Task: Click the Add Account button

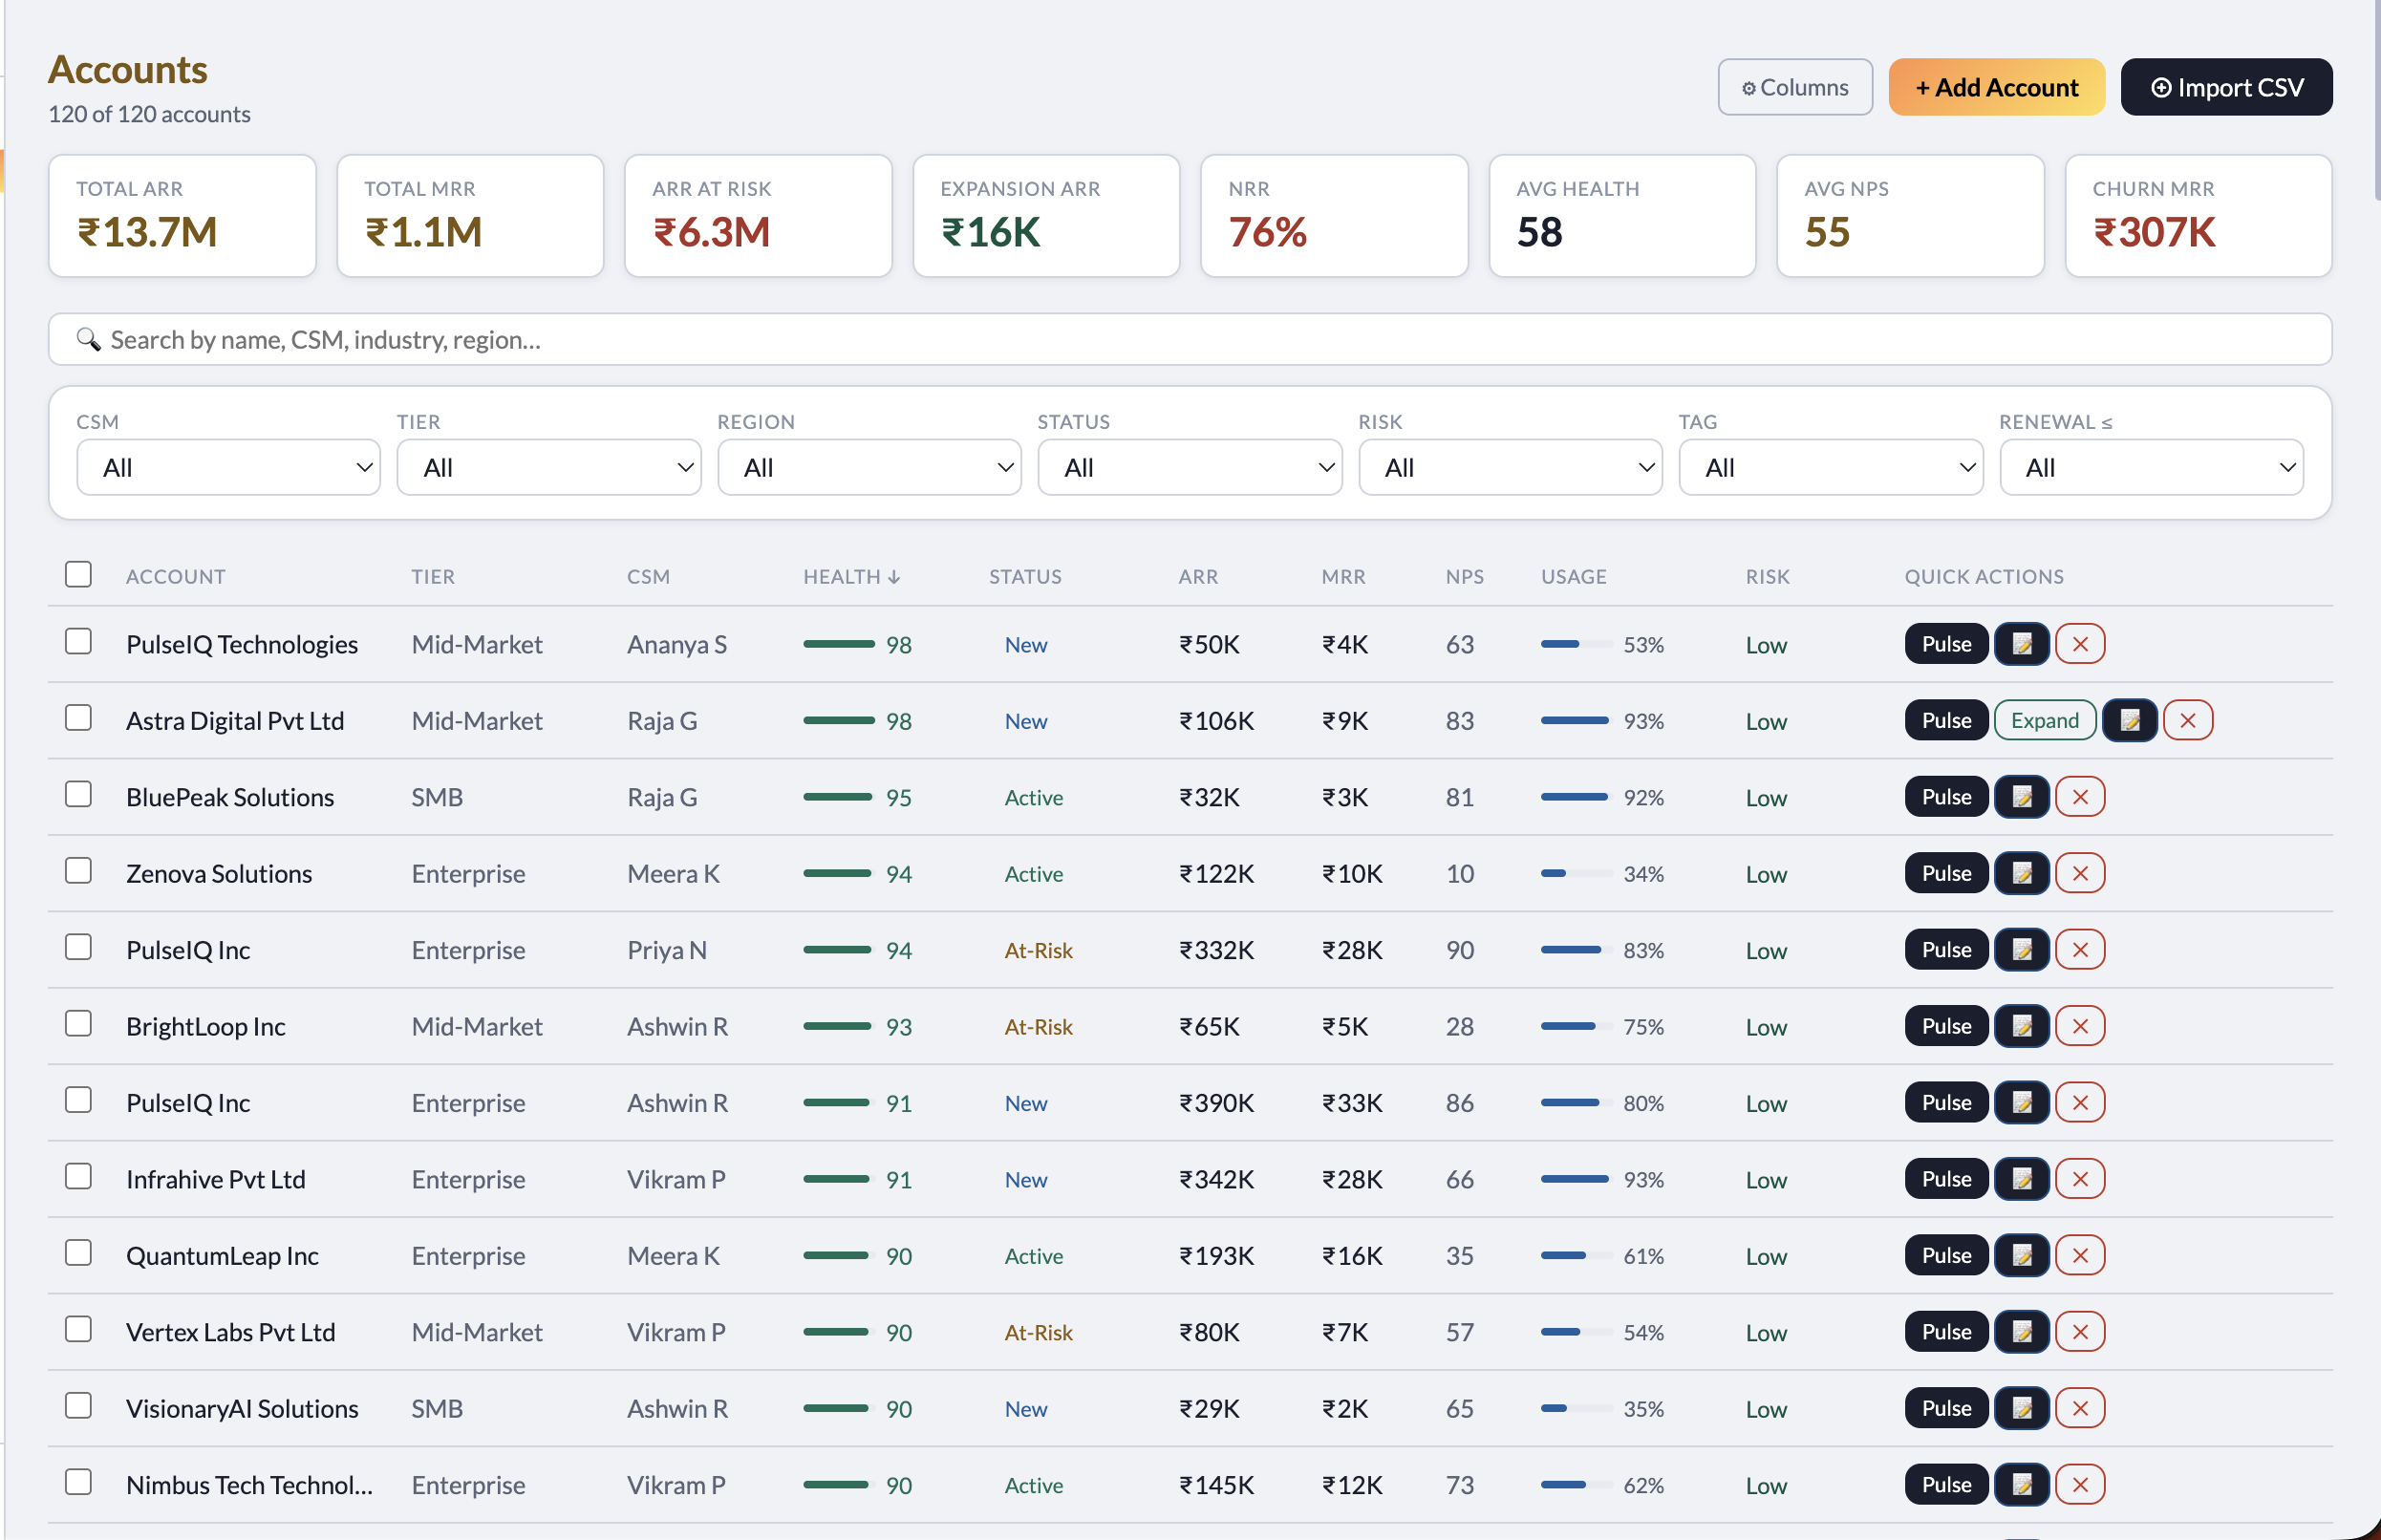Action: 1996,87
